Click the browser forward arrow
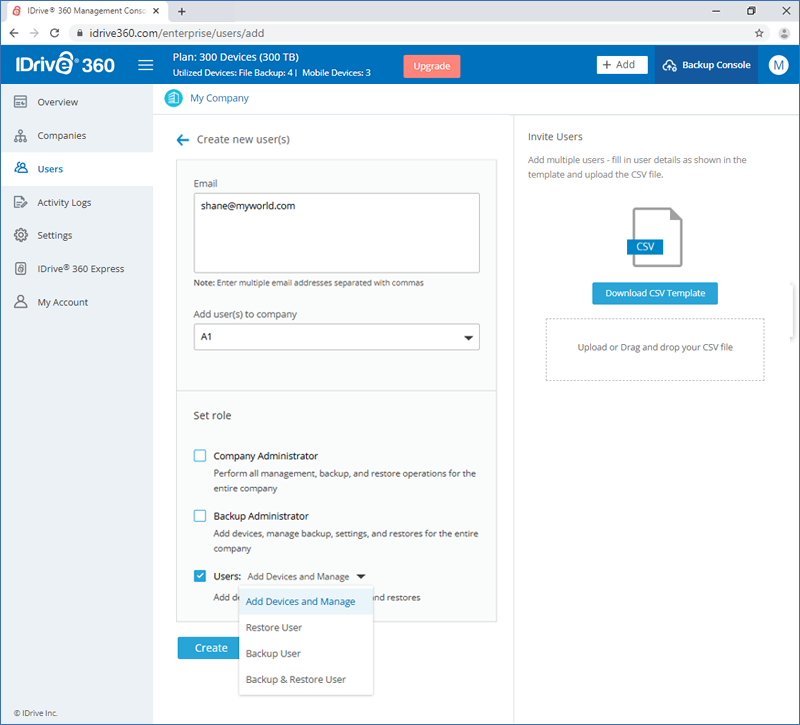This screenshot has width=800, height=725. pos(34,33)
